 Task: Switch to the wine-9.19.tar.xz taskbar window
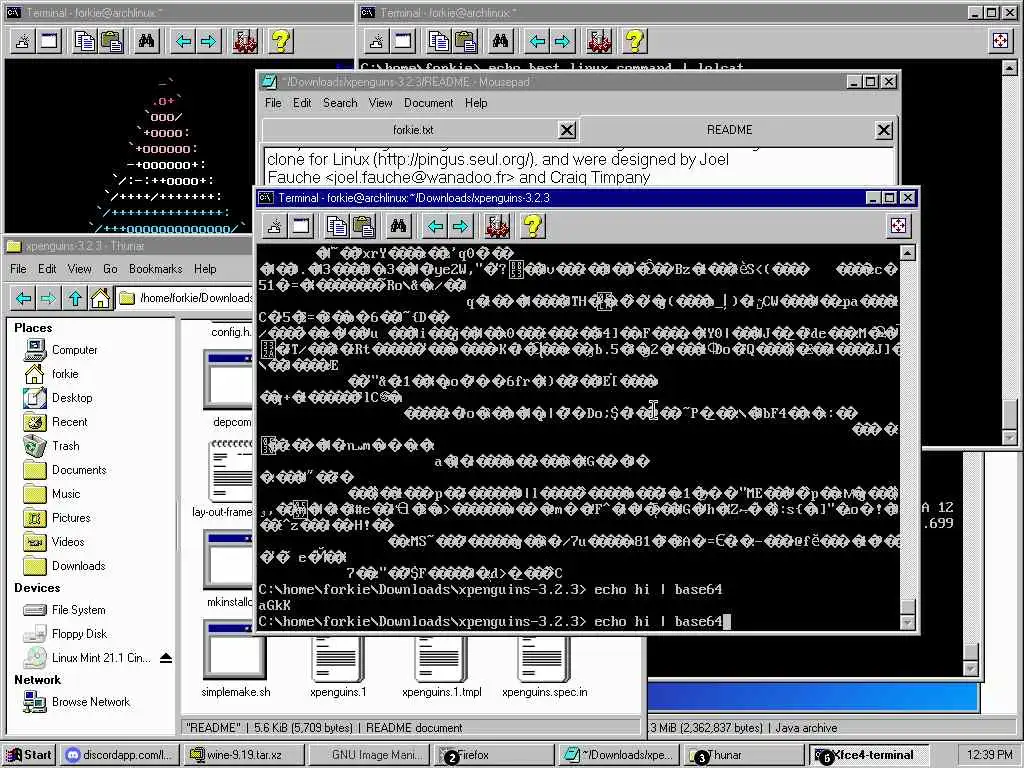click(244, 755)
